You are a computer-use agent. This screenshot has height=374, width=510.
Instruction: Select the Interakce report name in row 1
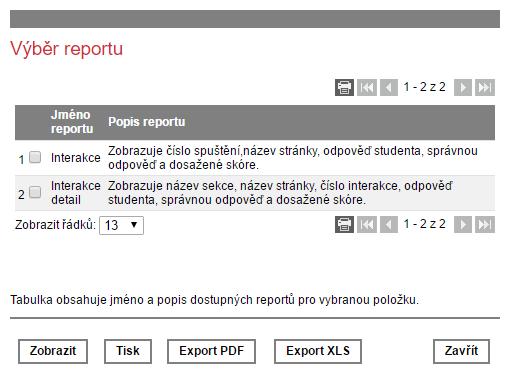pyautogui.click(x=76, y=158)
